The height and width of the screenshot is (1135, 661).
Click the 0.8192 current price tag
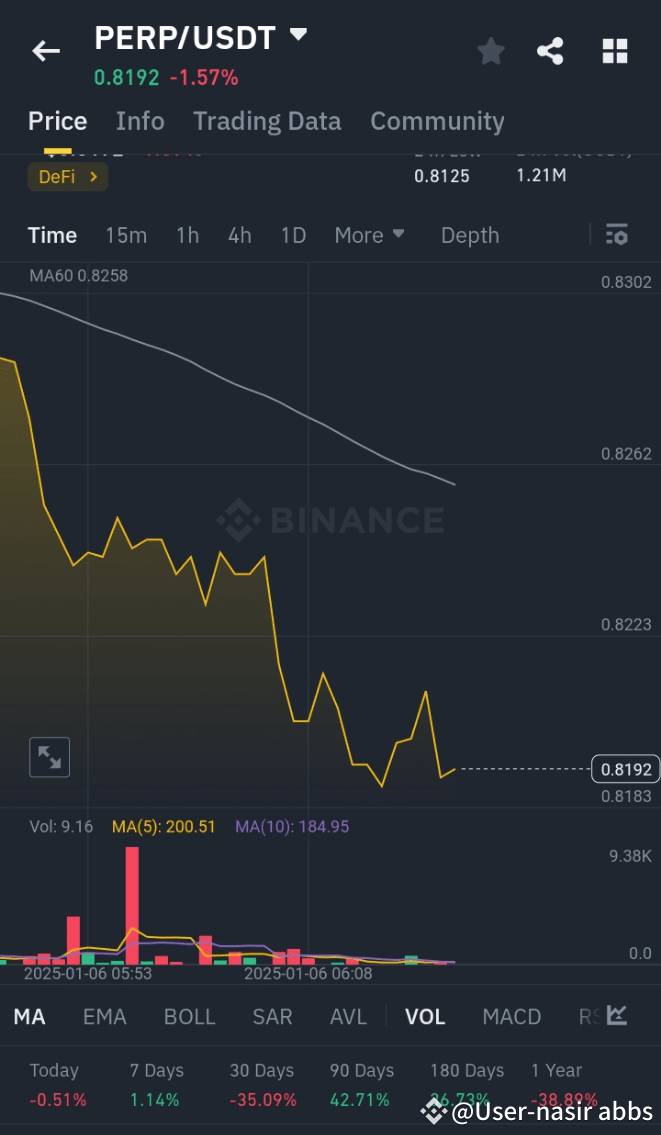(x=624, y=769)
